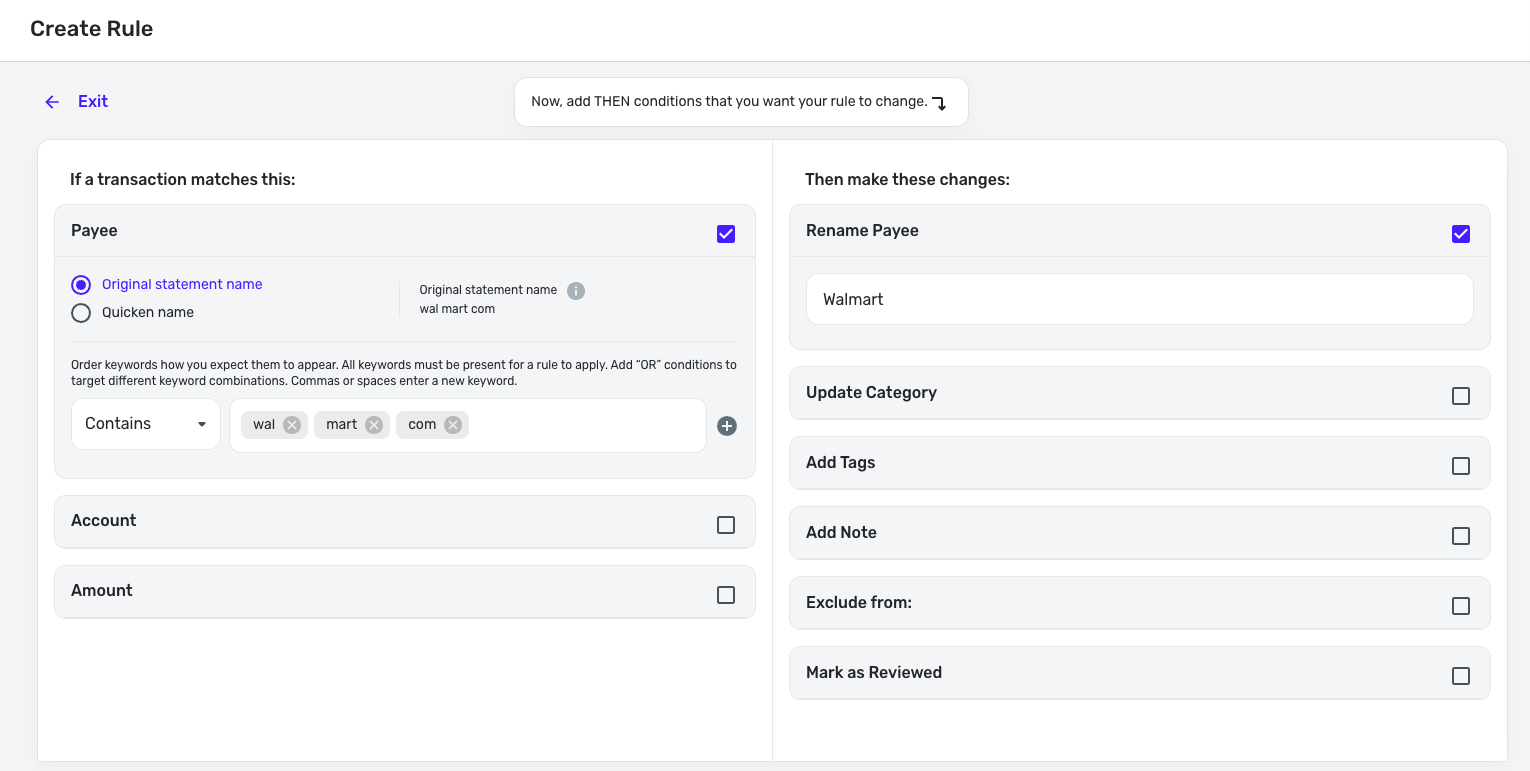Screen dimensions: 1530x771
Task: Enable the Amount condition checkbox
Action: [726, 595]
